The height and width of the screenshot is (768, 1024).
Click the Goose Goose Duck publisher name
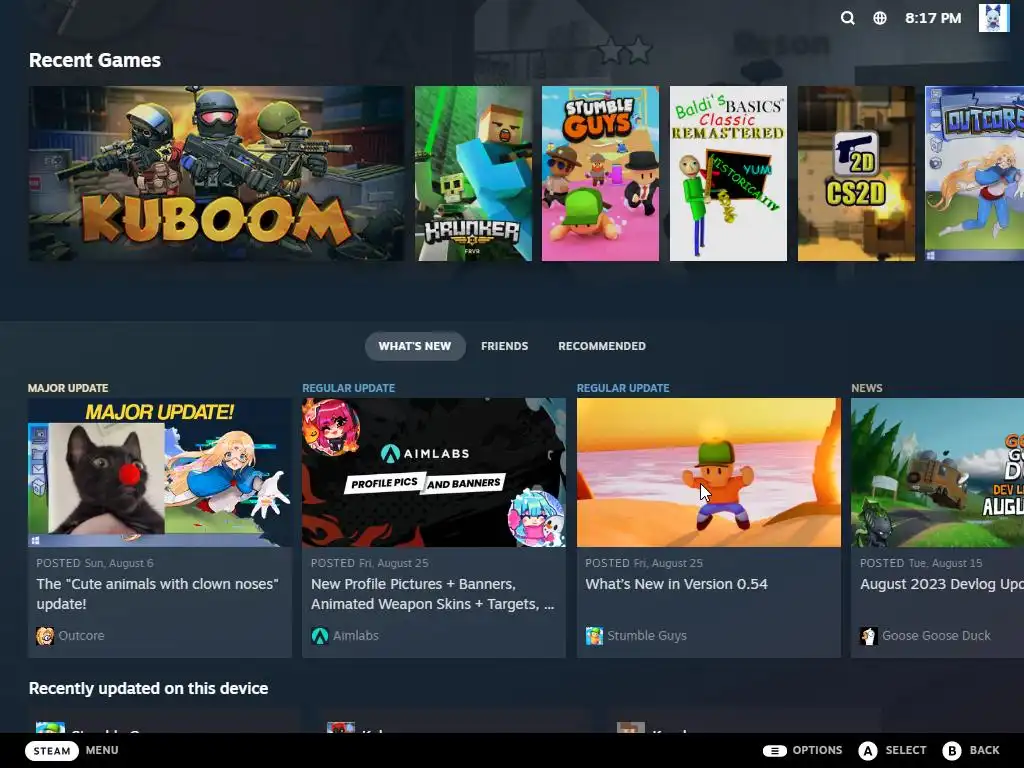click(936, 635)
